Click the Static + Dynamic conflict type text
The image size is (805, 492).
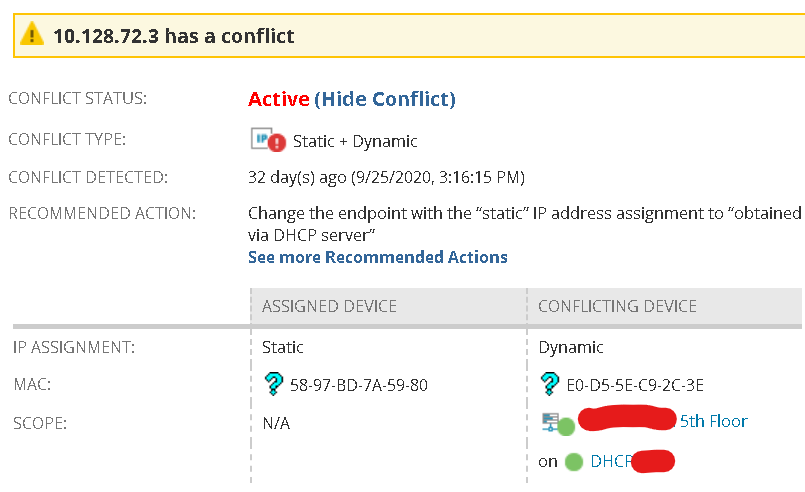pos(355,141)
